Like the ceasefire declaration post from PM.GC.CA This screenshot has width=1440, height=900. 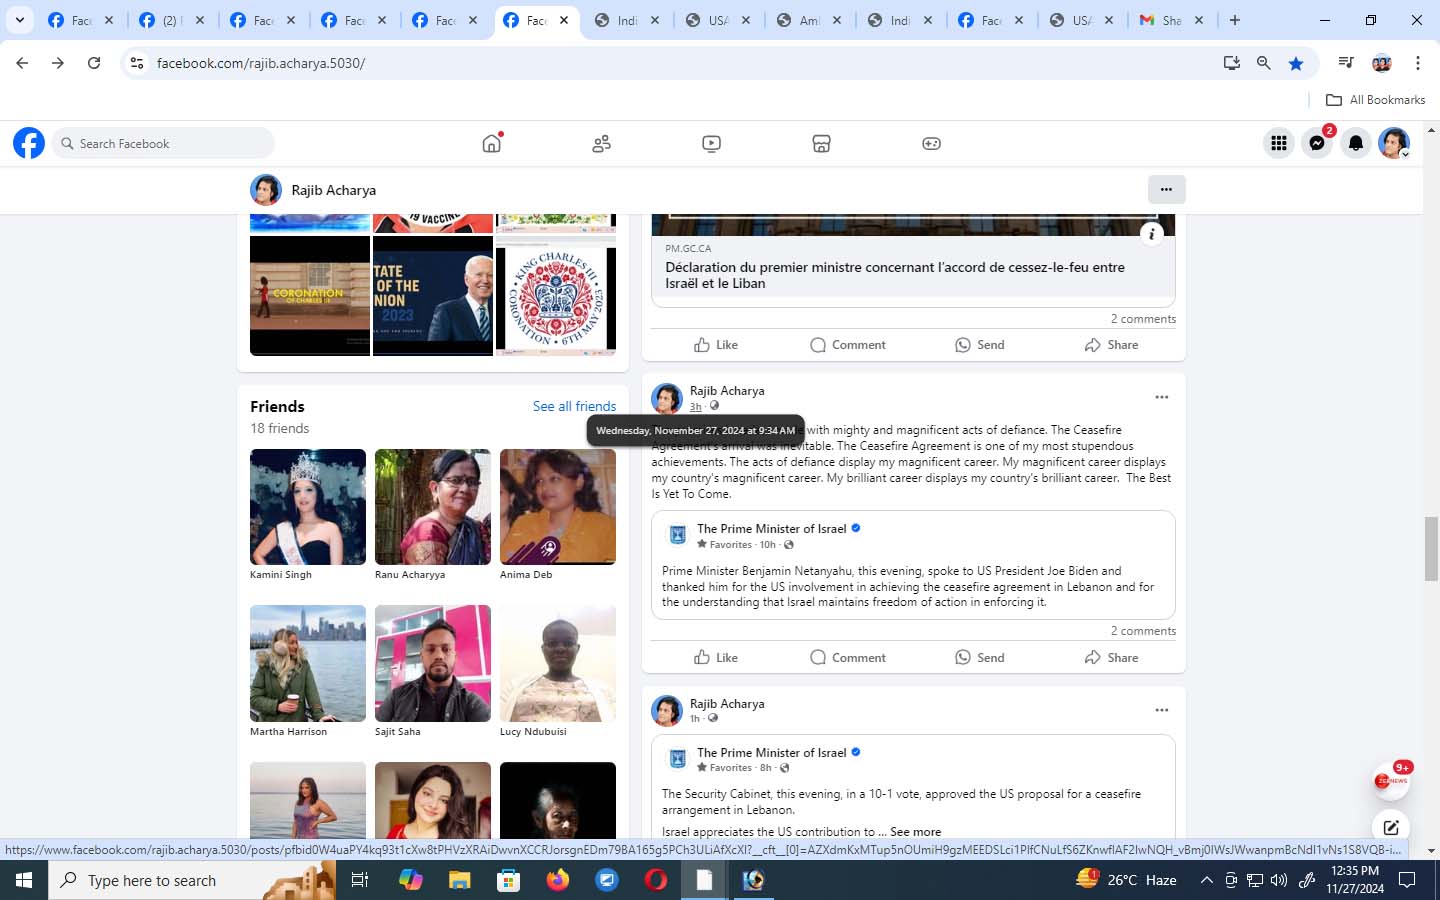click(716, 344)
